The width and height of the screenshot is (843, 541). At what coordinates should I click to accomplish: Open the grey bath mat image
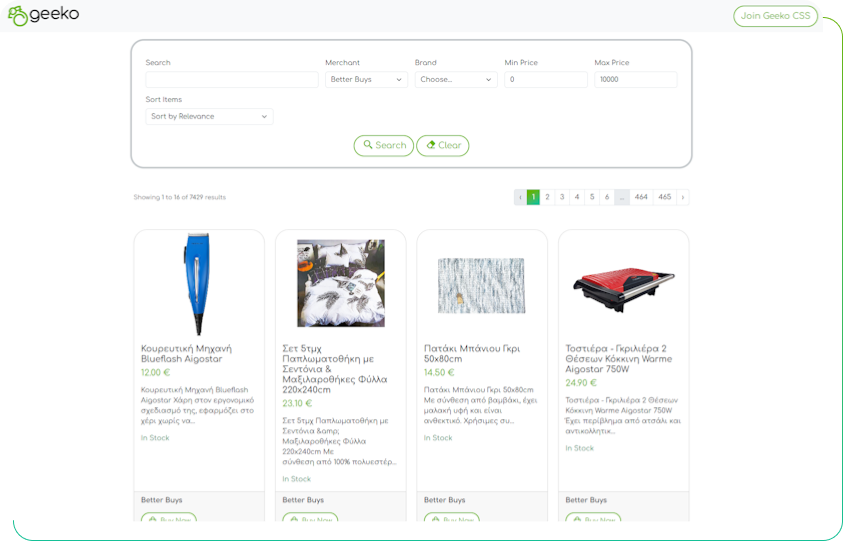click(x=481, y=285)
